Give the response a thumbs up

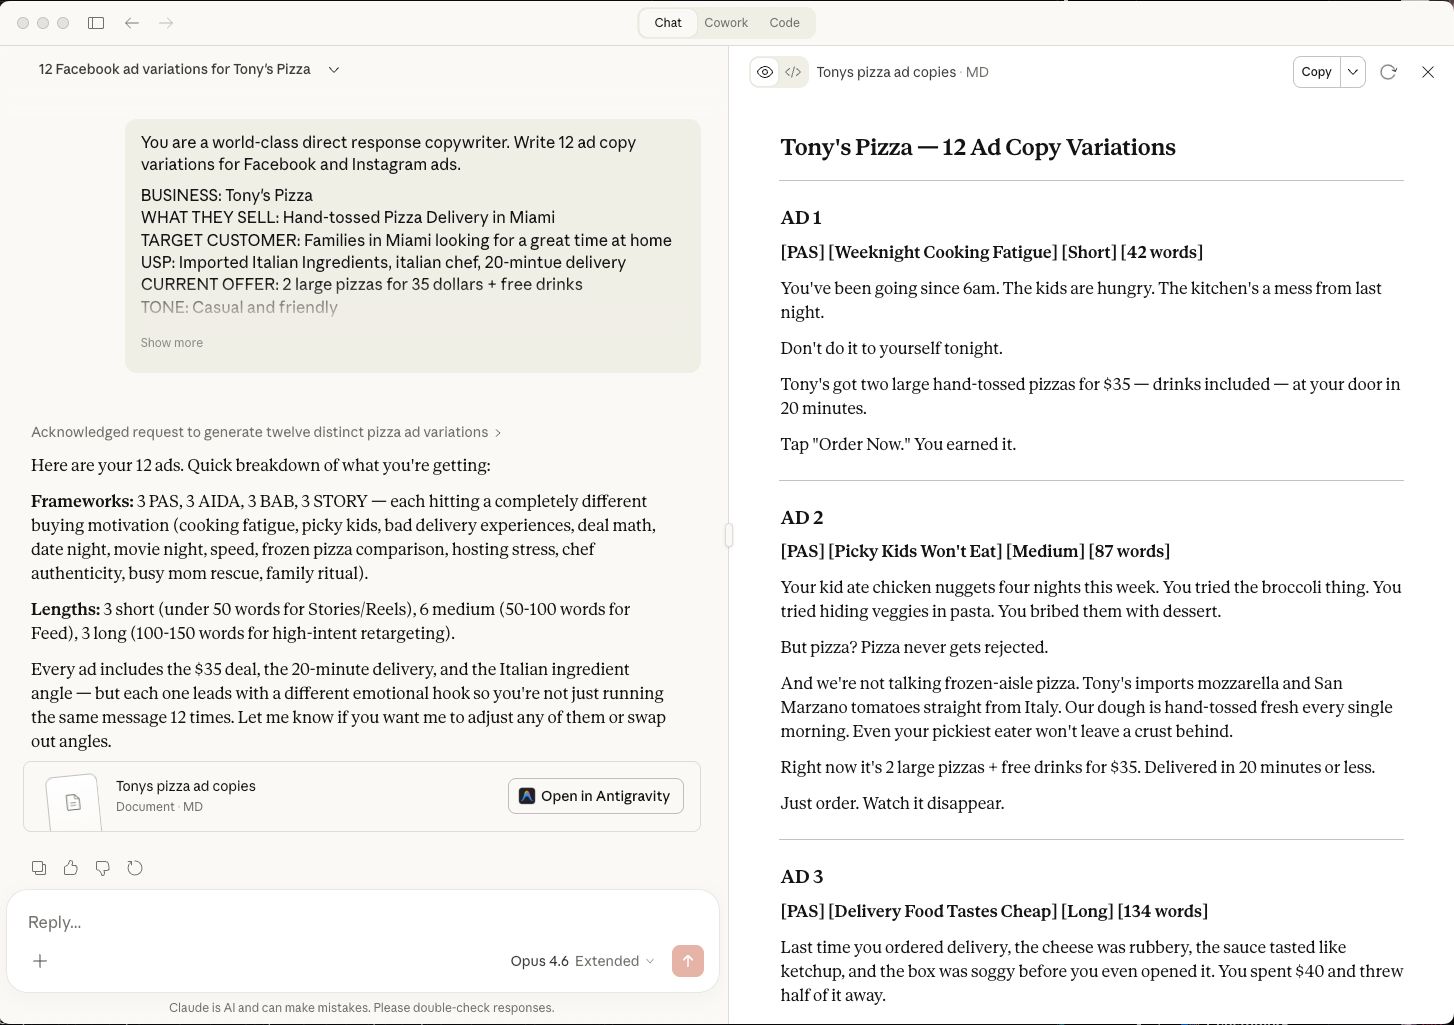(x=71, y=868)
